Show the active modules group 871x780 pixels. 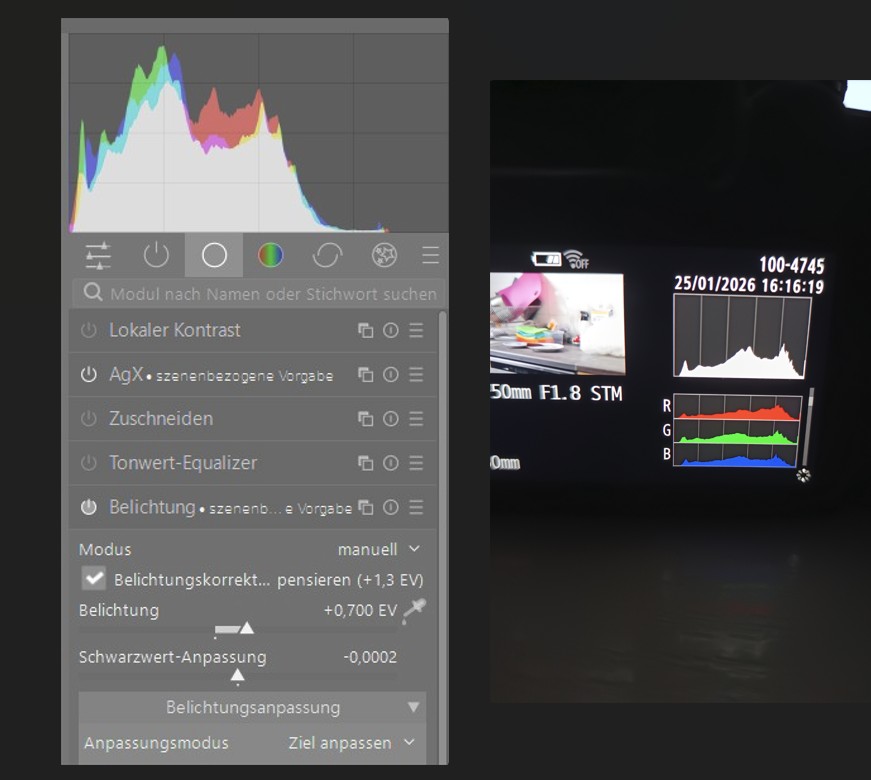coord(156,255)
